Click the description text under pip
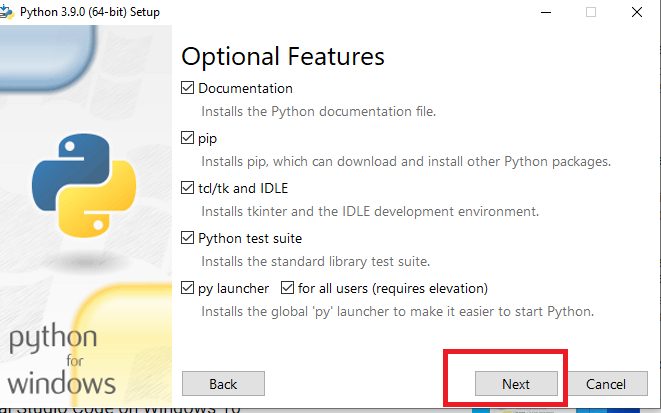Screen dimensions: 661x413 pyautogui.click(x=405, y=161)
